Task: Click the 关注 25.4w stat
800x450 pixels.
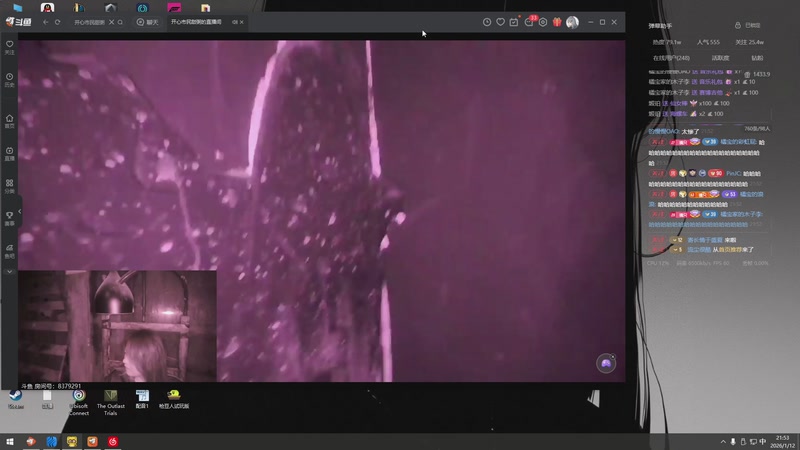Action: 749,42
